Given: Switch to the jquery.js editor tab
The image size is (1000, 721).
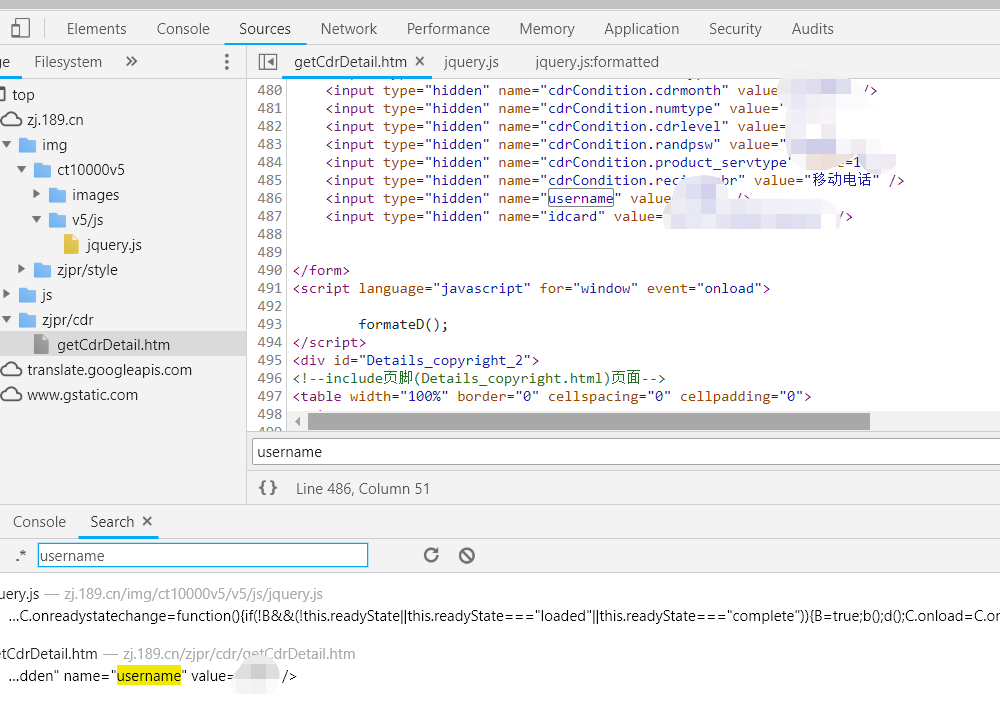Looking at the screenshot, I should coord(471,62).
